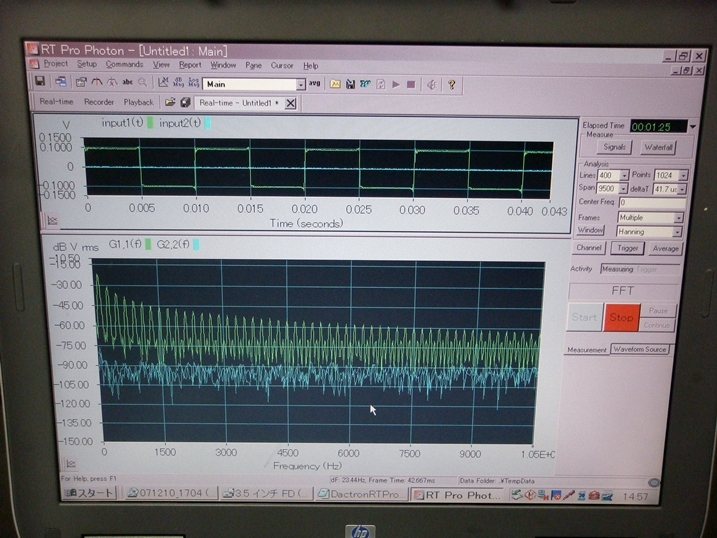Click the magnifier zoom toolbar icon
717x538 pixels.
[143, 82]
